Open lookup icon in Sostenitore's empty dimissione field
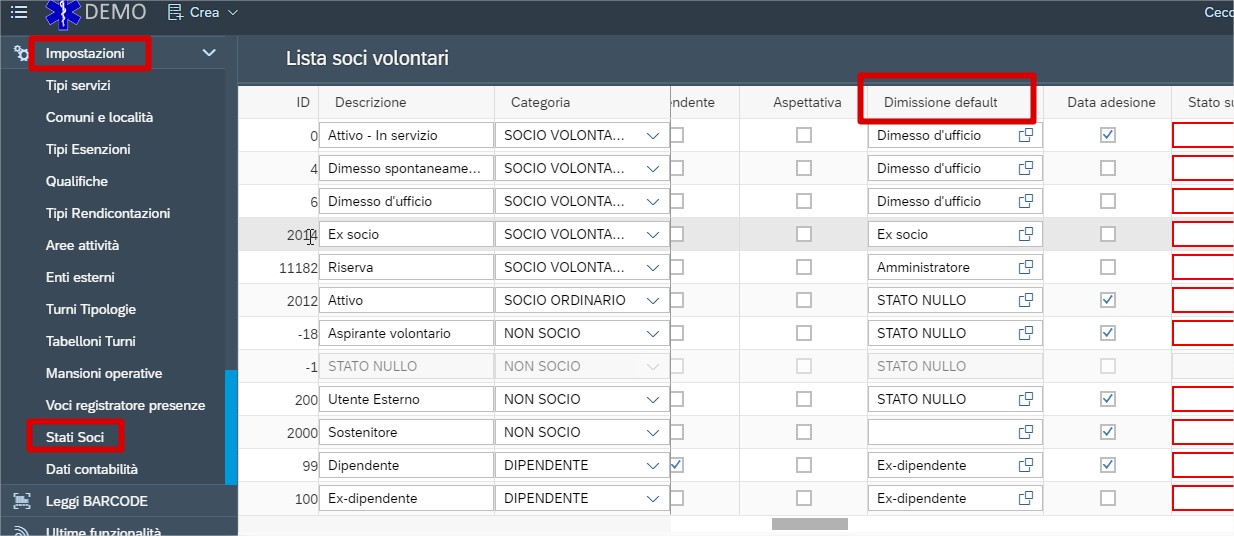 (x=1025, y=432)
